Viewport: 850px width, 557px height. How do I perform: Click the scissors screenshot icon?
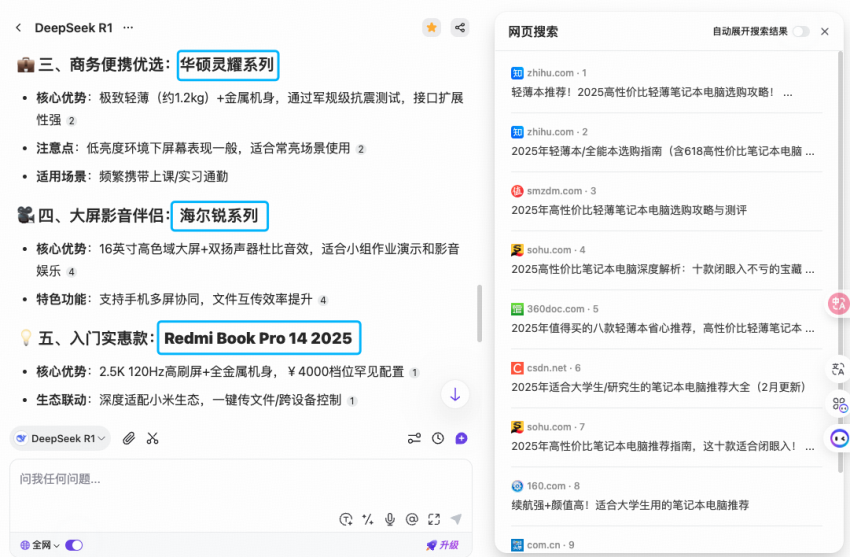[x=153, y=438]
